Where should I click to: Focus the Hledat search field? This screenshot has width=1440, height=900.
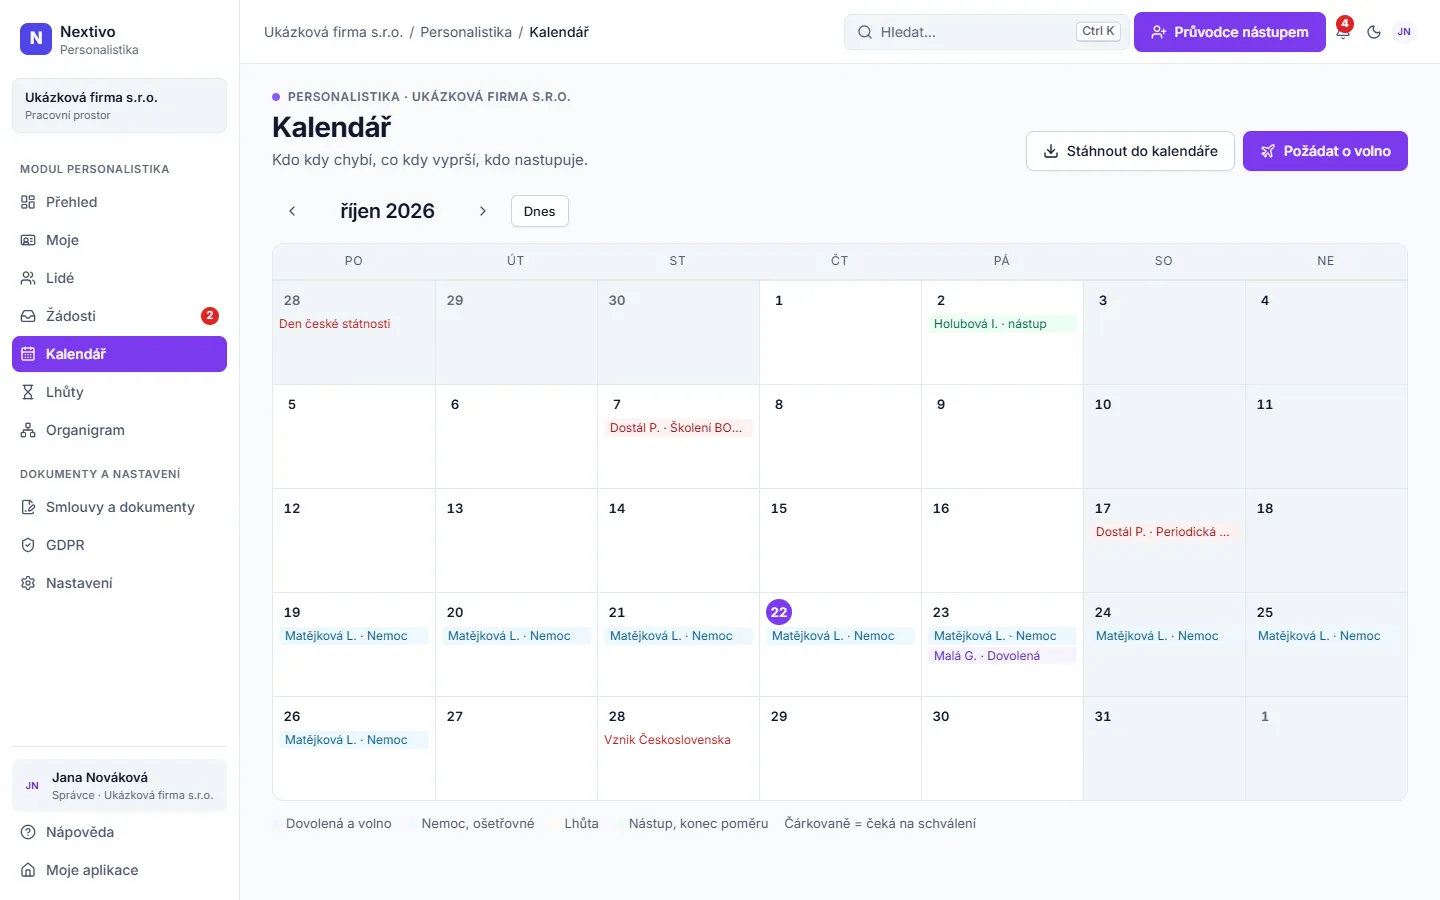tap(986, 32)
